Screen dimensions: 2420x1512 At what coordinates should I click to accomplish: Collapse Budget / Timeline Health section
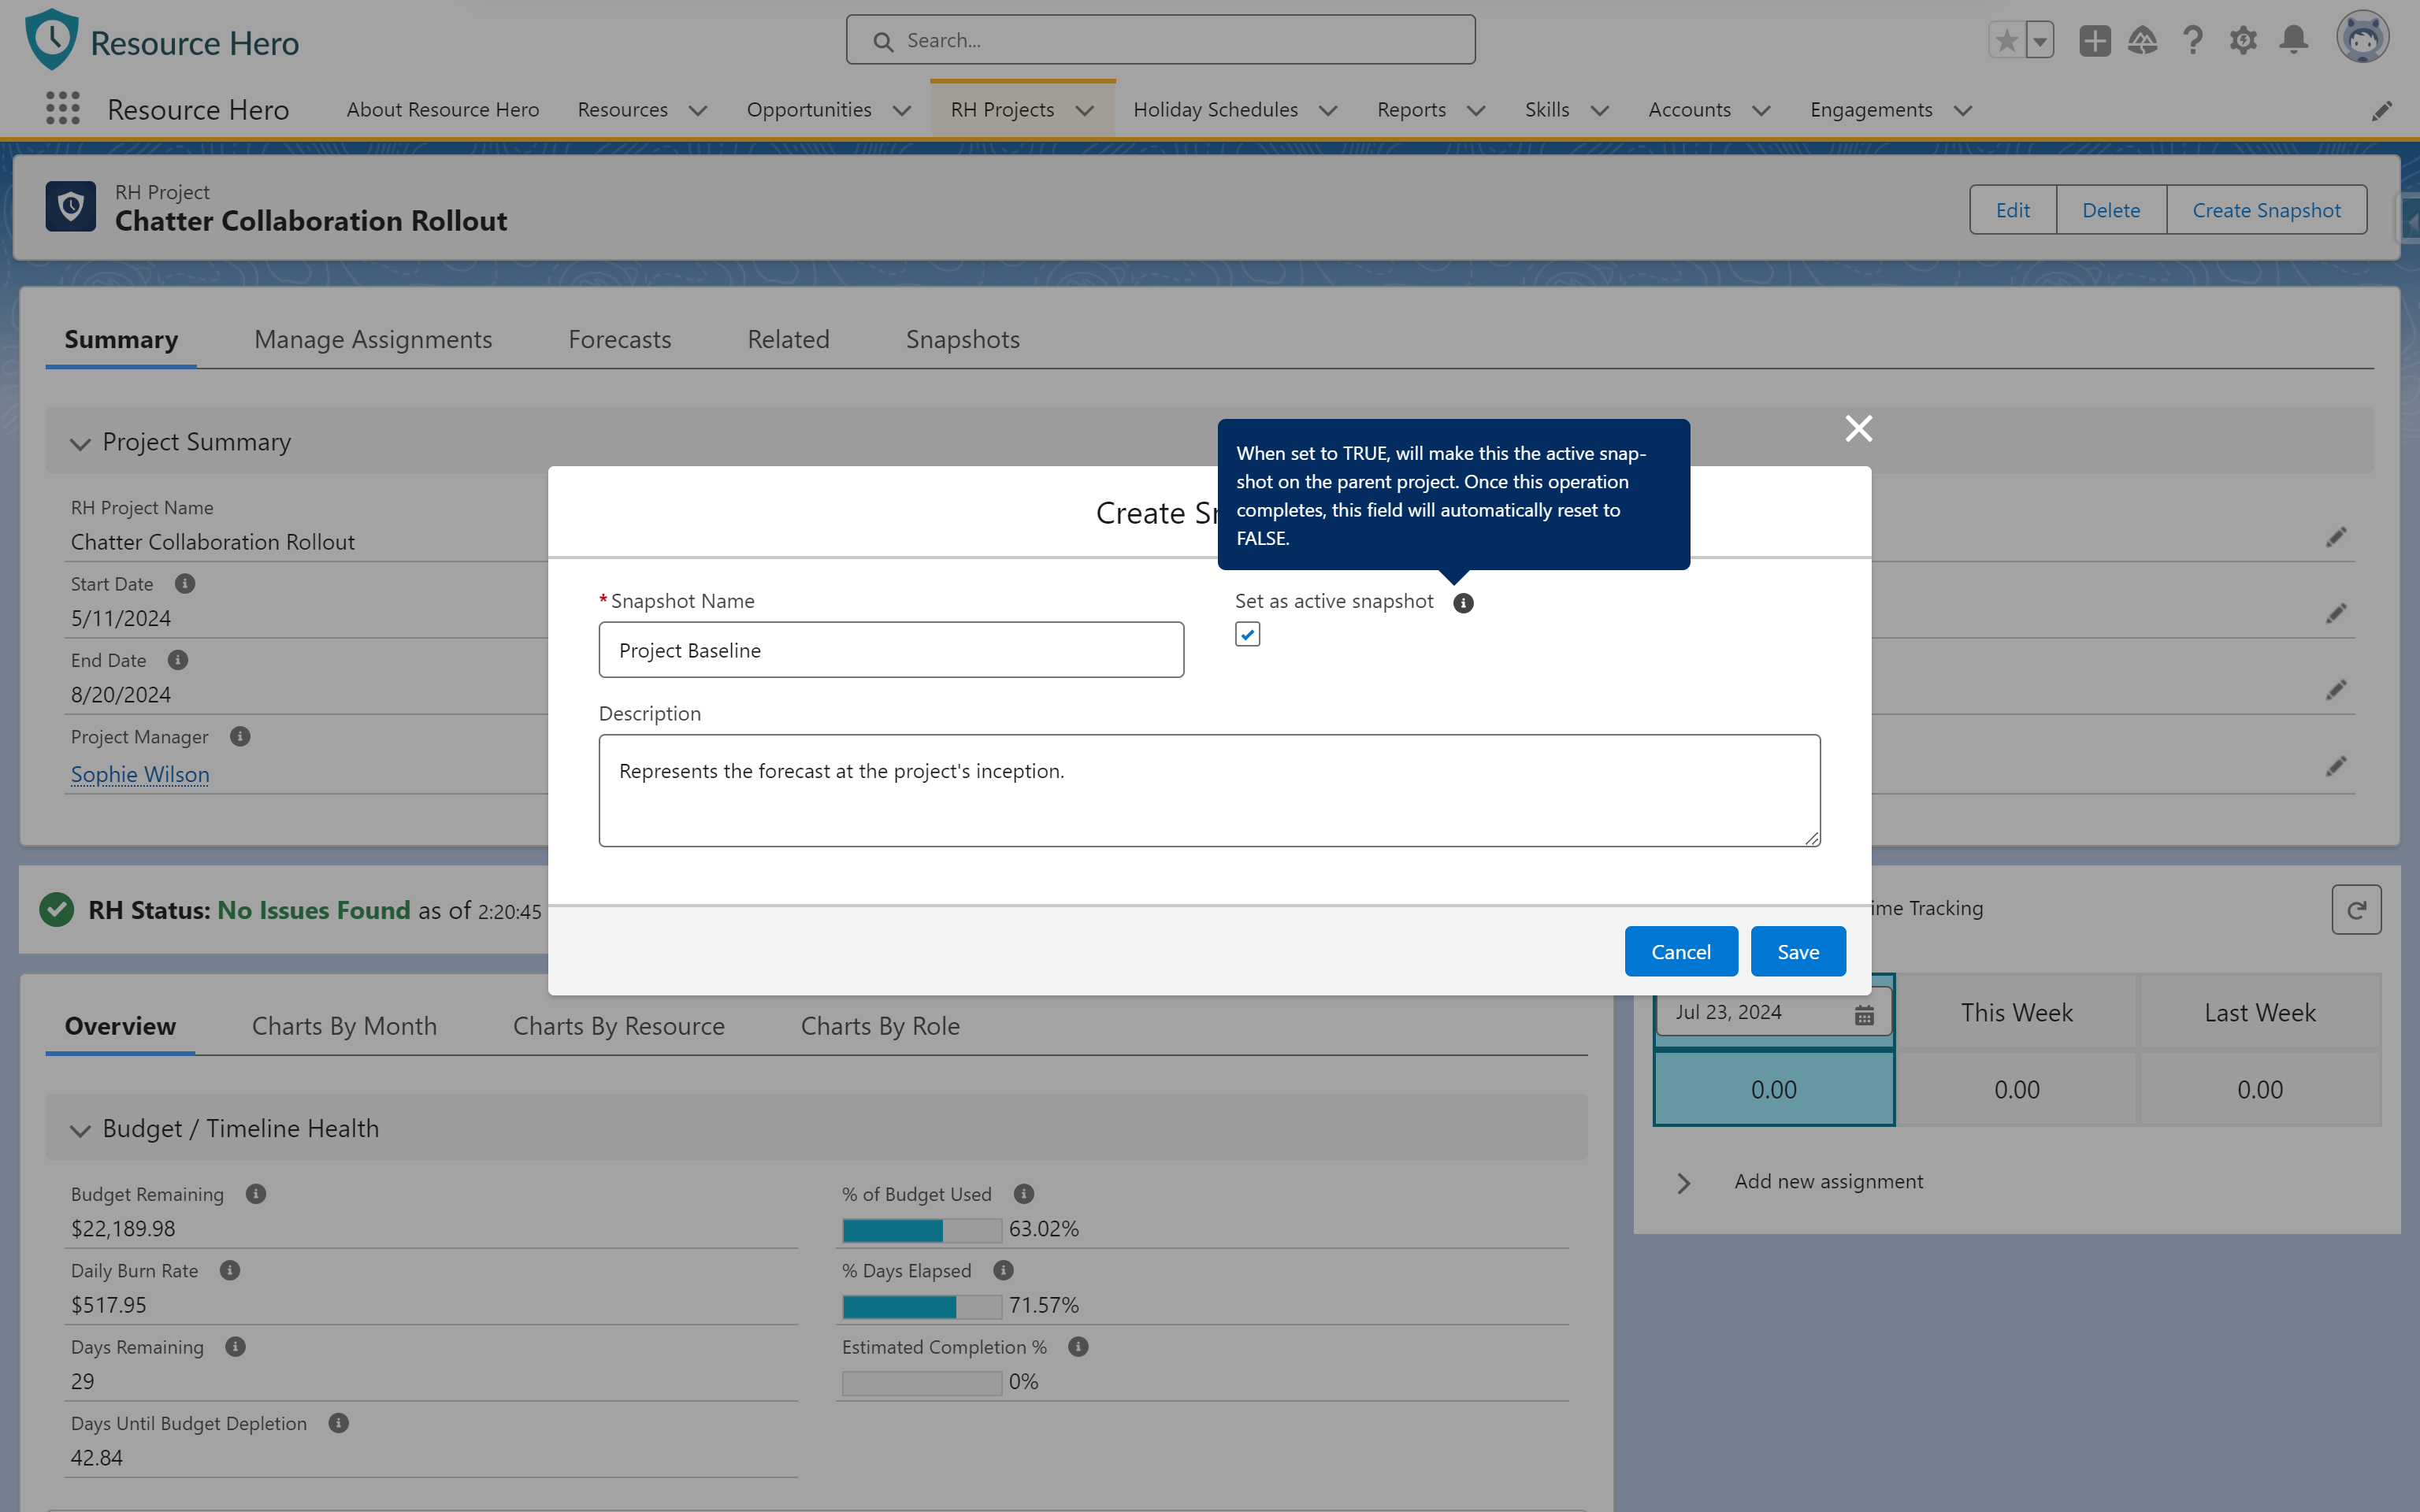pyautogui.click(x=80, y=1130)
